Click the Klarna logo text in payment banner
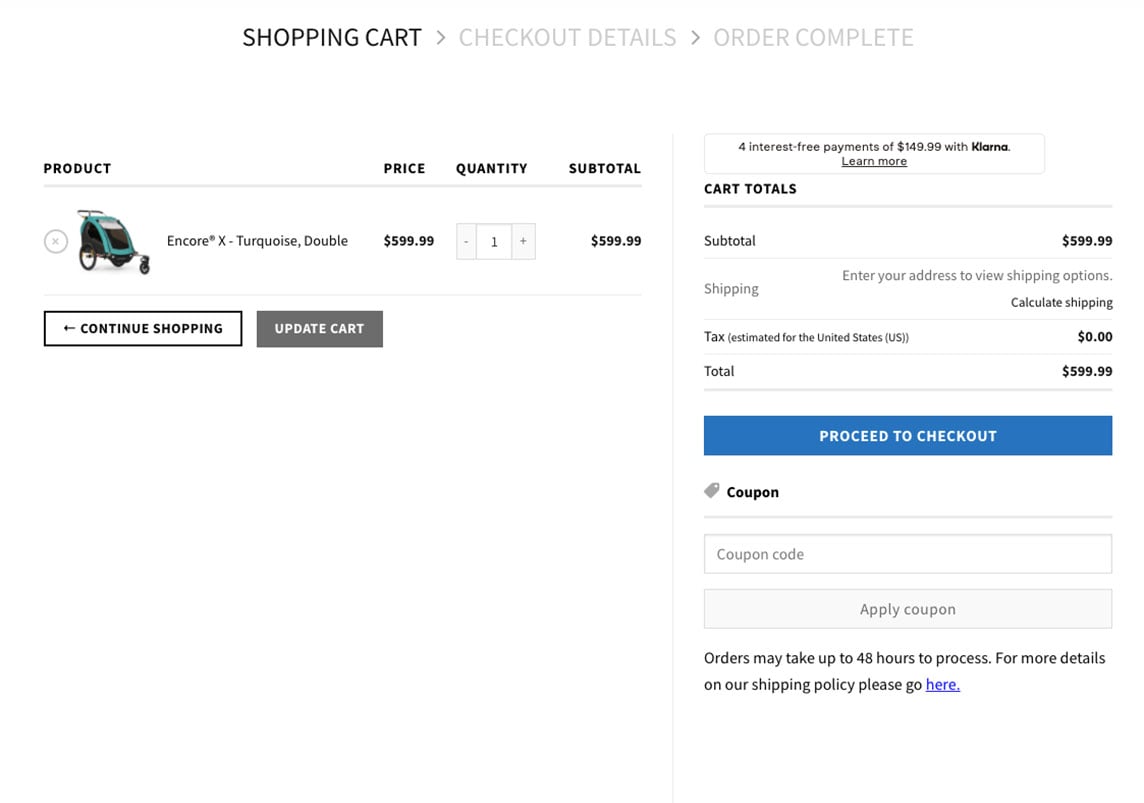Viewport: 1144px width, 803px height. [990, 147]
